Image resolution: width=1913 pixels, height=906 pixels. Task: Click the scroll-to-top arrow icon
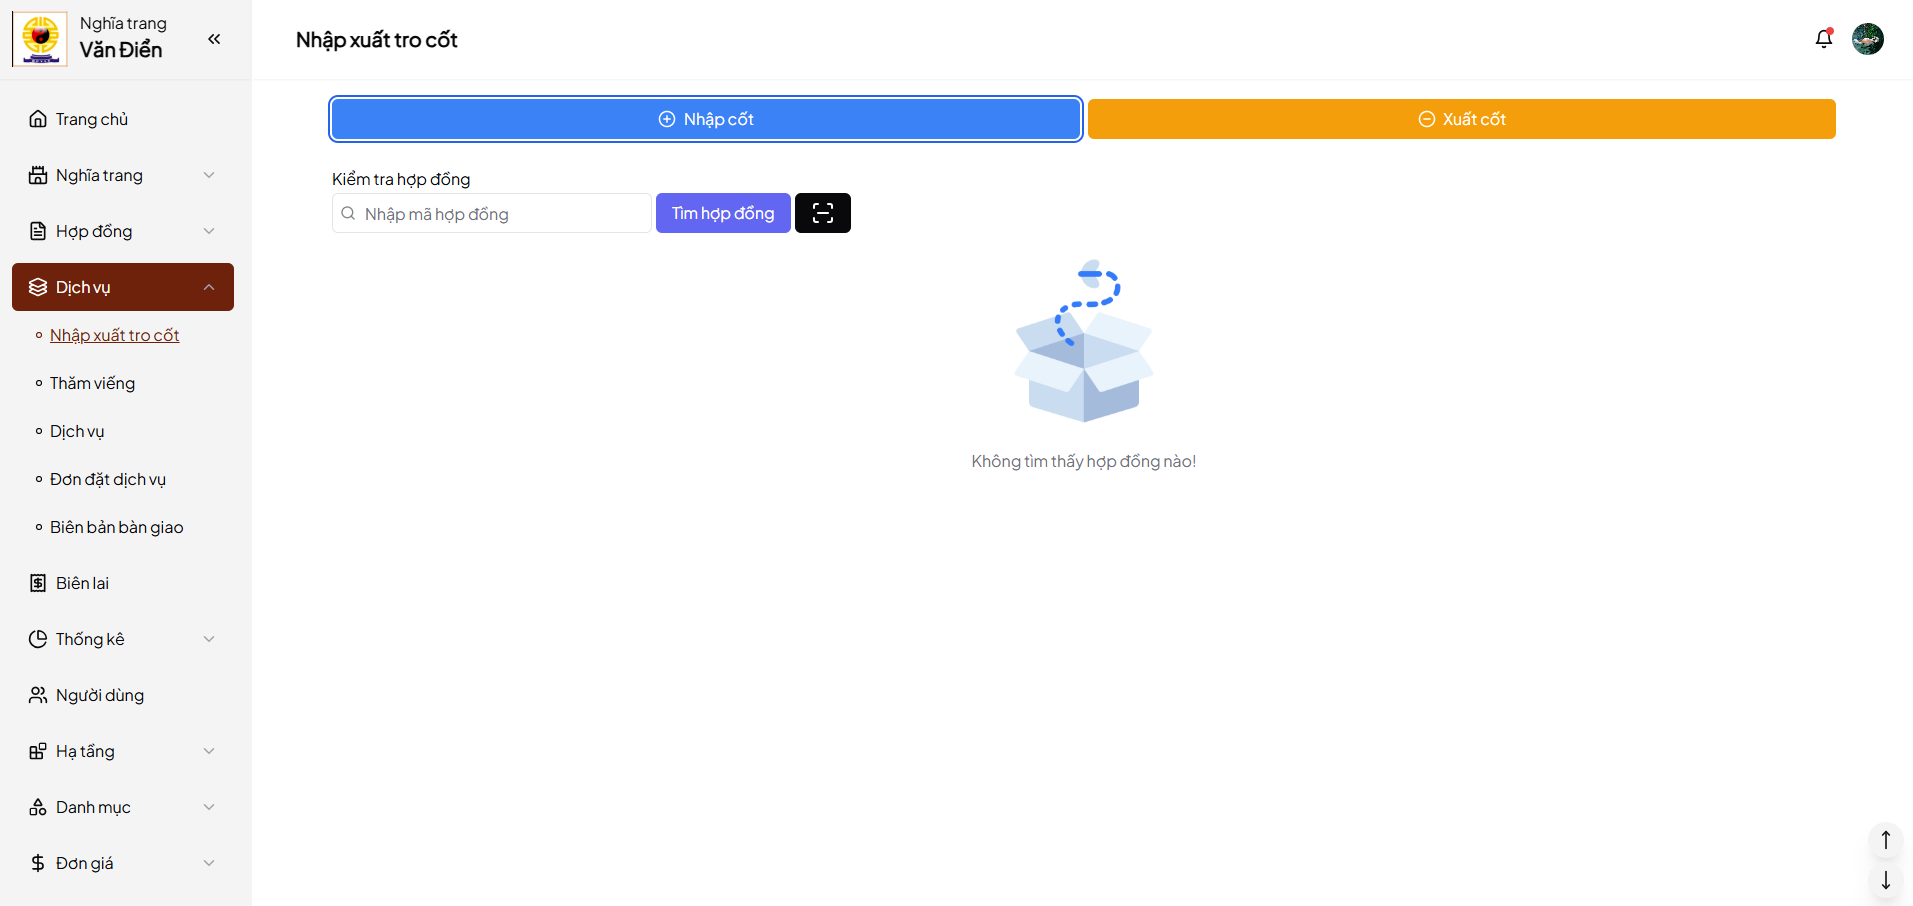pos(1885,840)
